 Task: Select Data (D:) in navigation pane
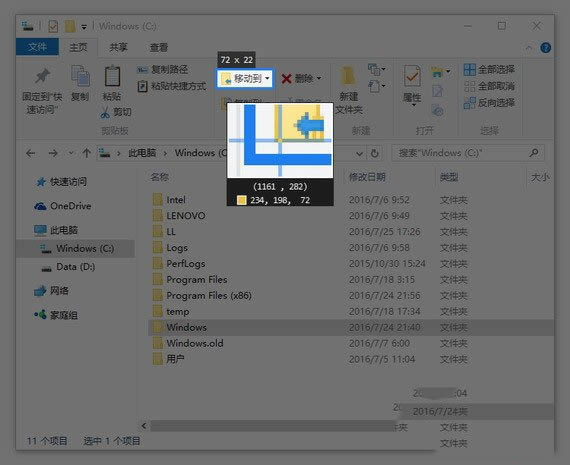pyautogui.click(x=75, y=267)
